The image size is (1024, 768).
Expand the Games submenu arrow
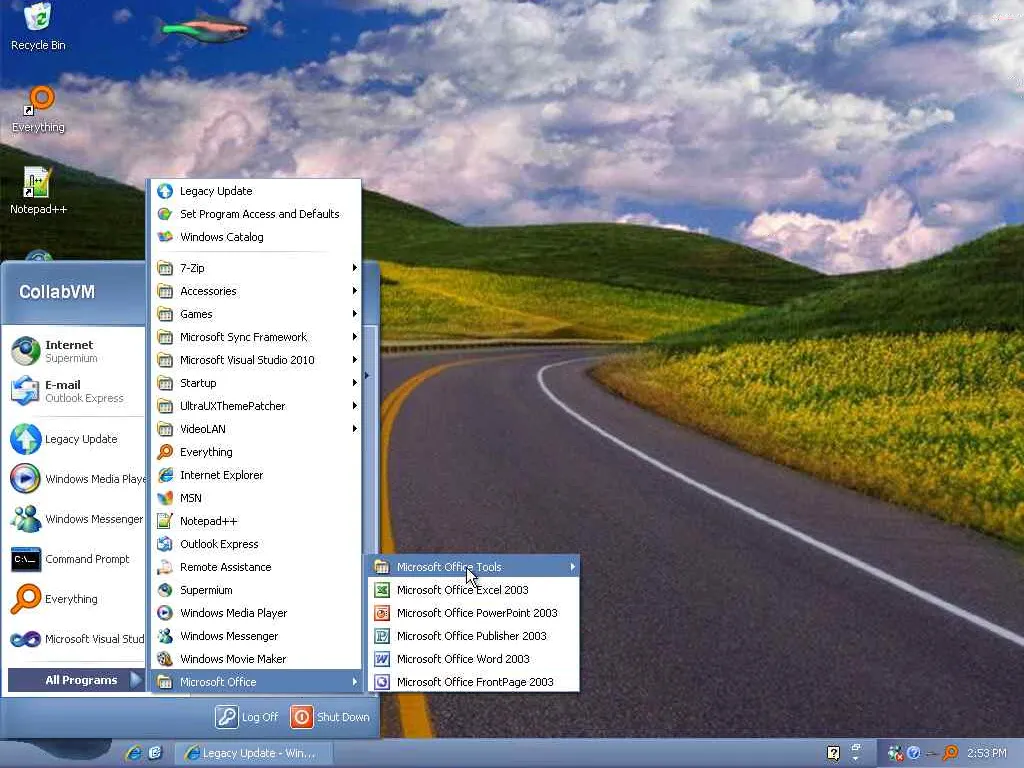coord(355,313)
